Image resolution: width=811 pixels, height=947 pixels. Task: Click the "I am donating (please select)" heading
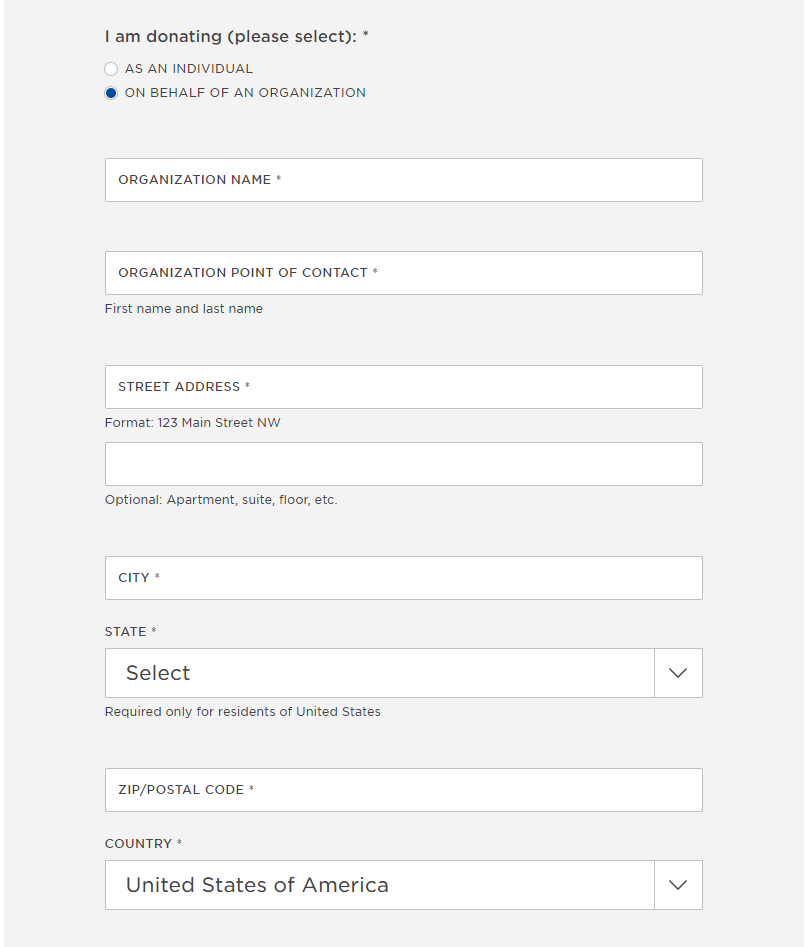pyautogui.click(x=237, y=37)
